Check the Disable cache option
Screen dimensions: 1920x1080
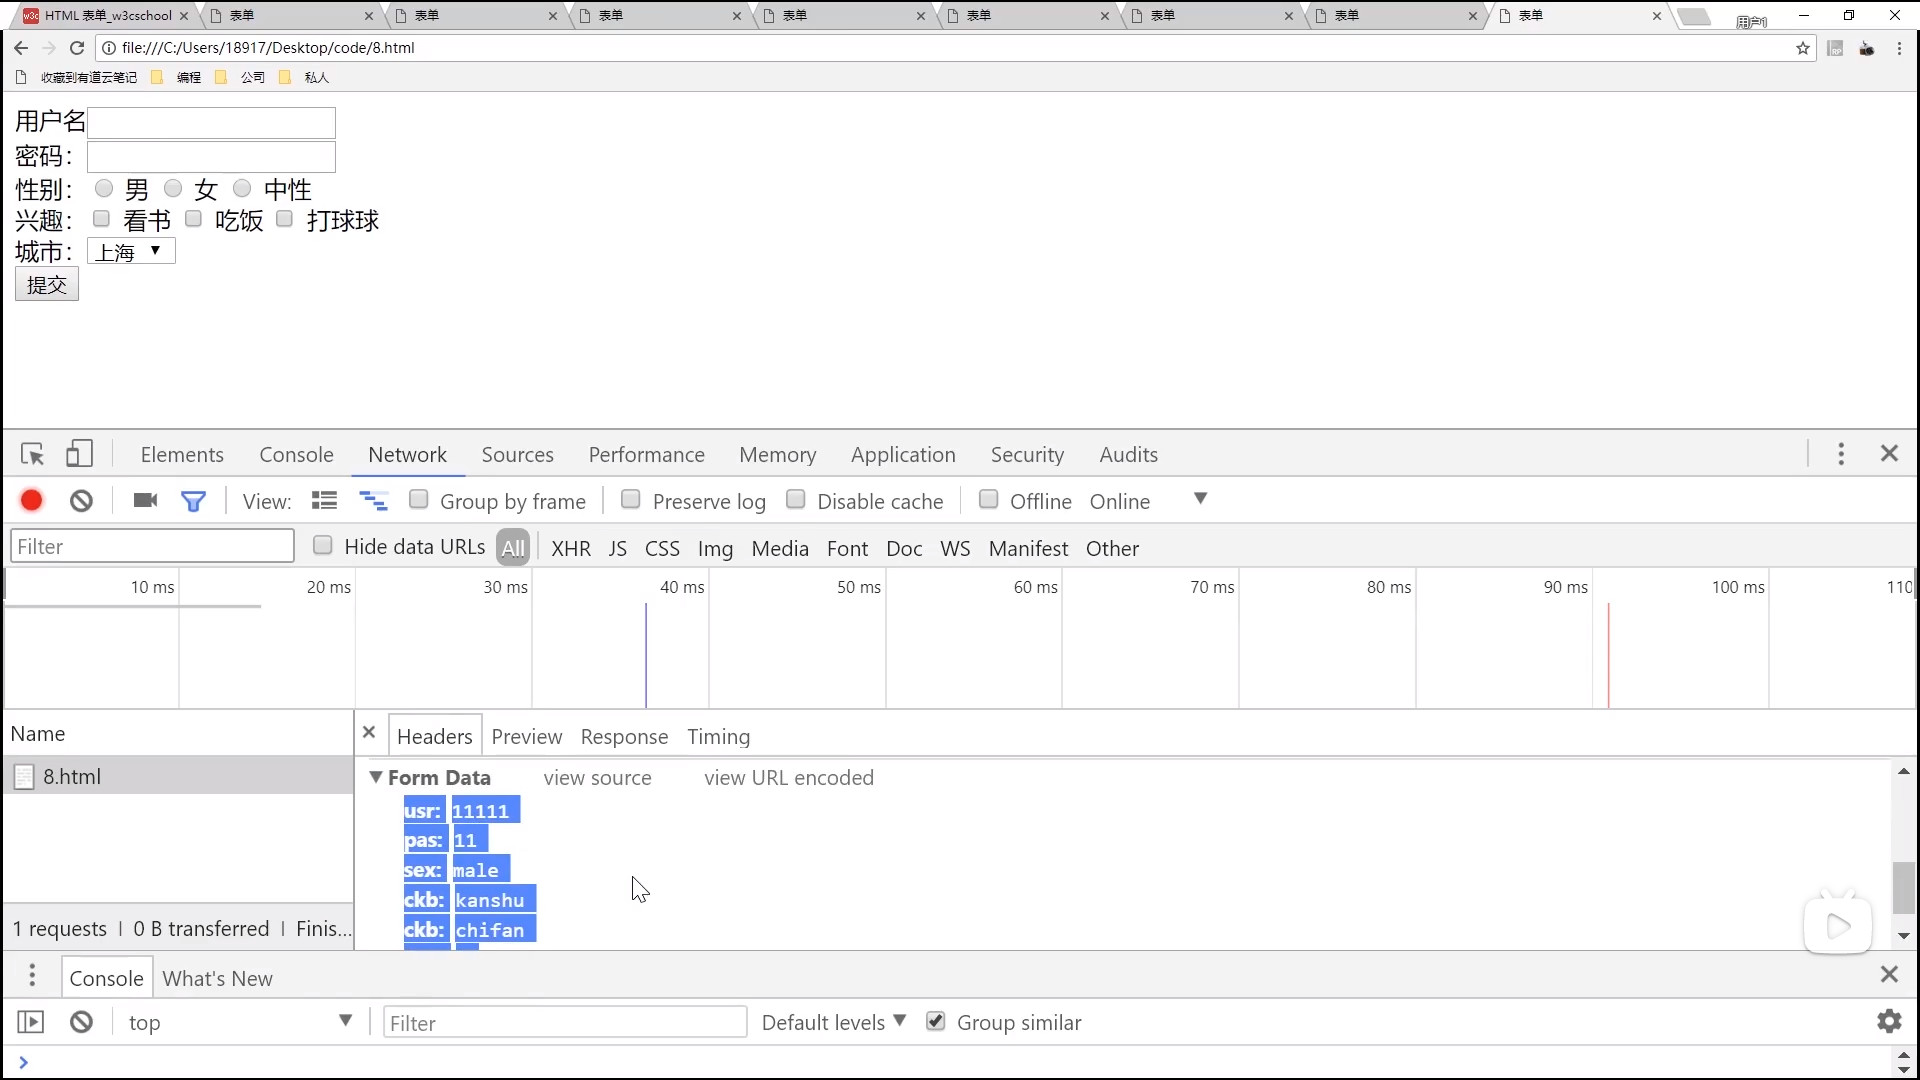(795, 500)
